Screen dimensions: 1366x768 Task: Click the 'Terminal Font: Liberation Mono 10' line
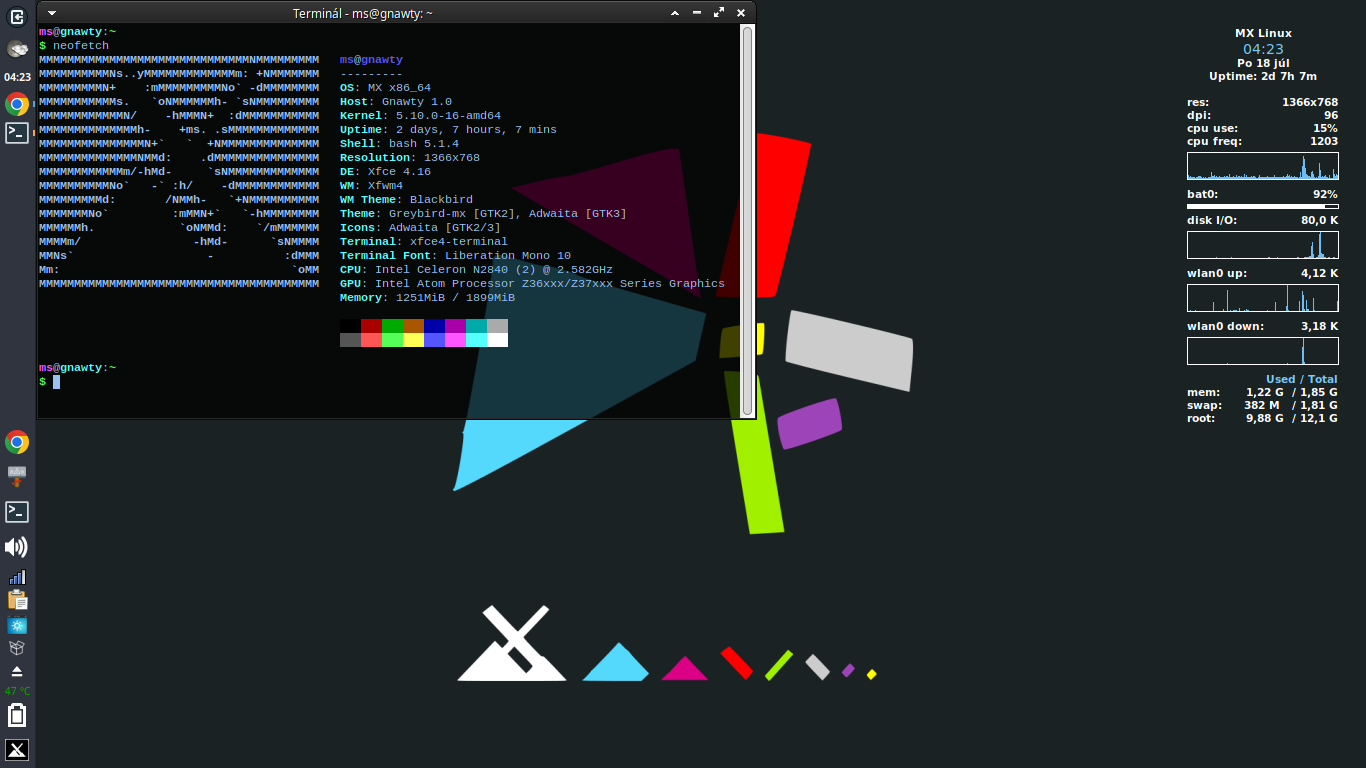point(455,256)
